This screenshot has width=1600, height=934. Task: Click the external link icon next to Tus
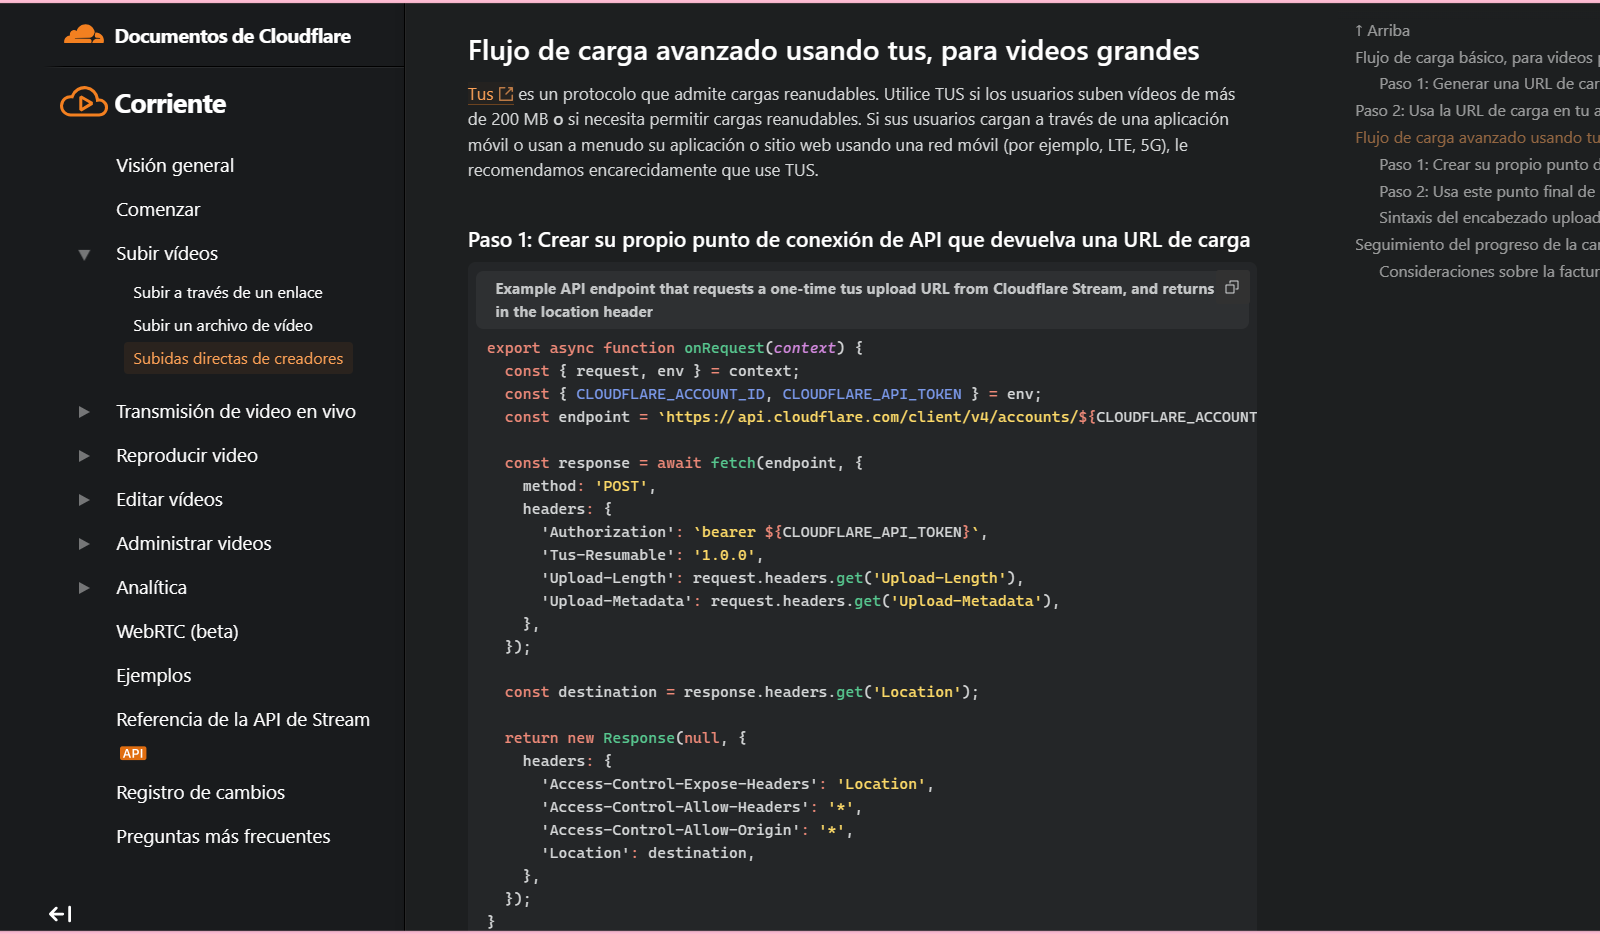506,94
